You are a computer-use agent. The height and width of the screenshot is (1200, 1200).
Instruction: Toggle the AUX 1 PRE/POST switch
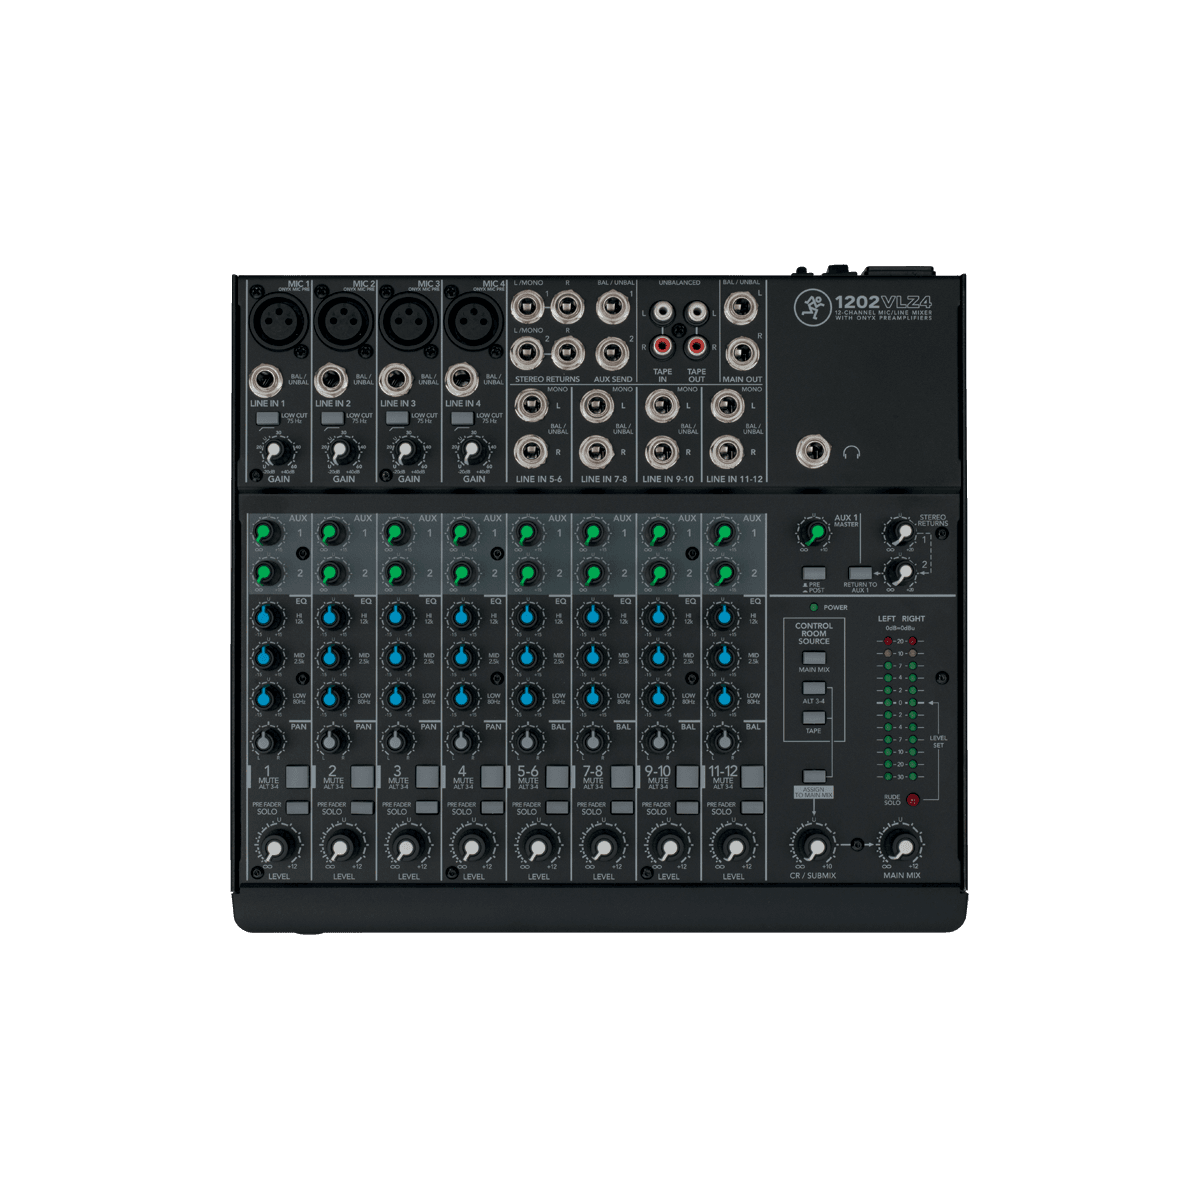813,572
